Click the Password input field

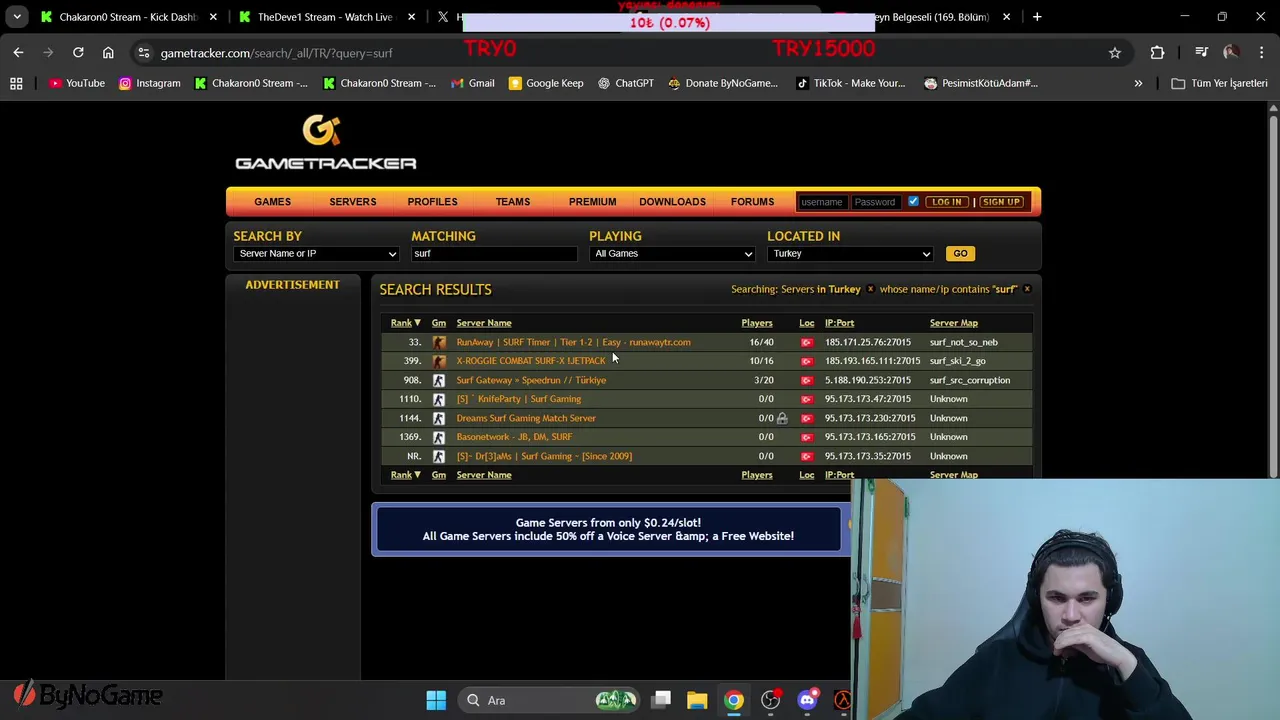coord(875,202)
